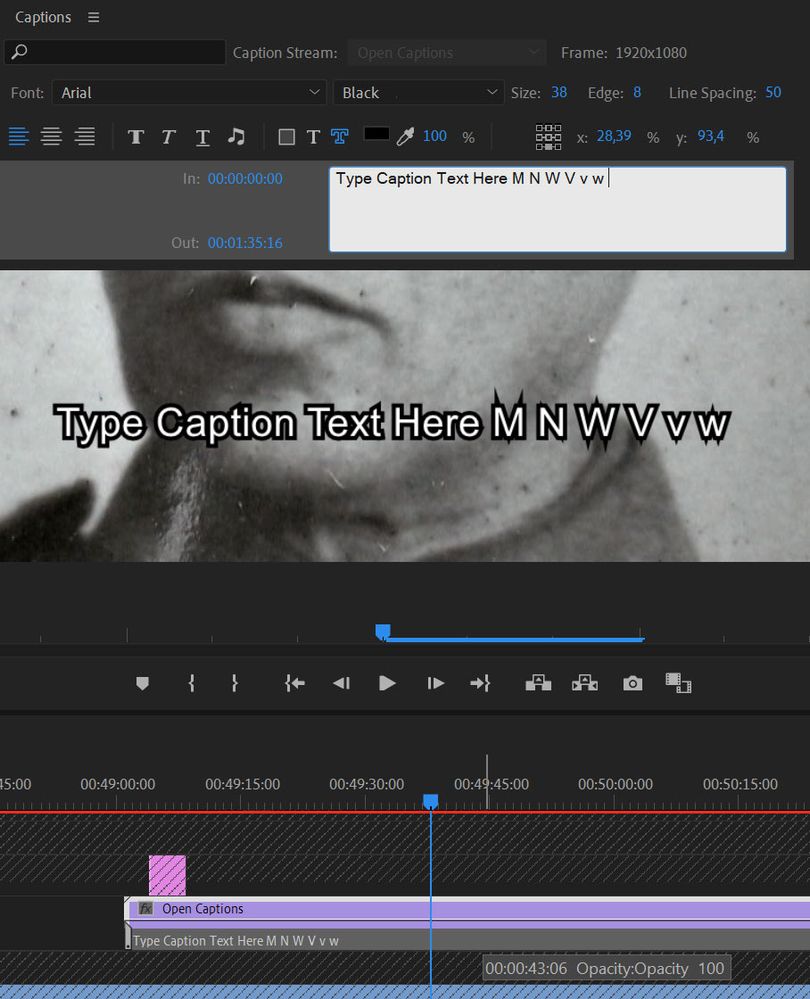Image resolution: width=810 pixels, height=999 pixels.
Task: Click the Export Frame camera icon
Action: pos(631,683)
